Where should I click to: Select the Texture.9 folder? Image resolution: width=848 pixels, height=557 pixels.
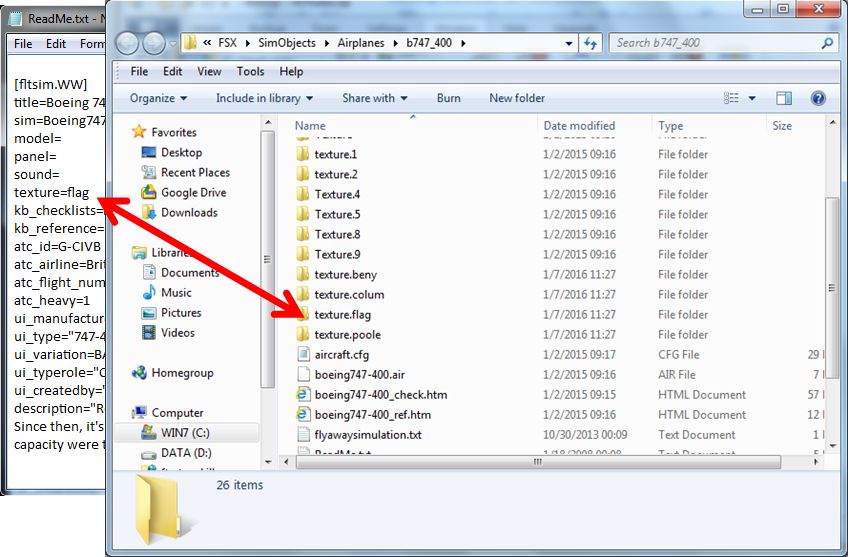328,254
